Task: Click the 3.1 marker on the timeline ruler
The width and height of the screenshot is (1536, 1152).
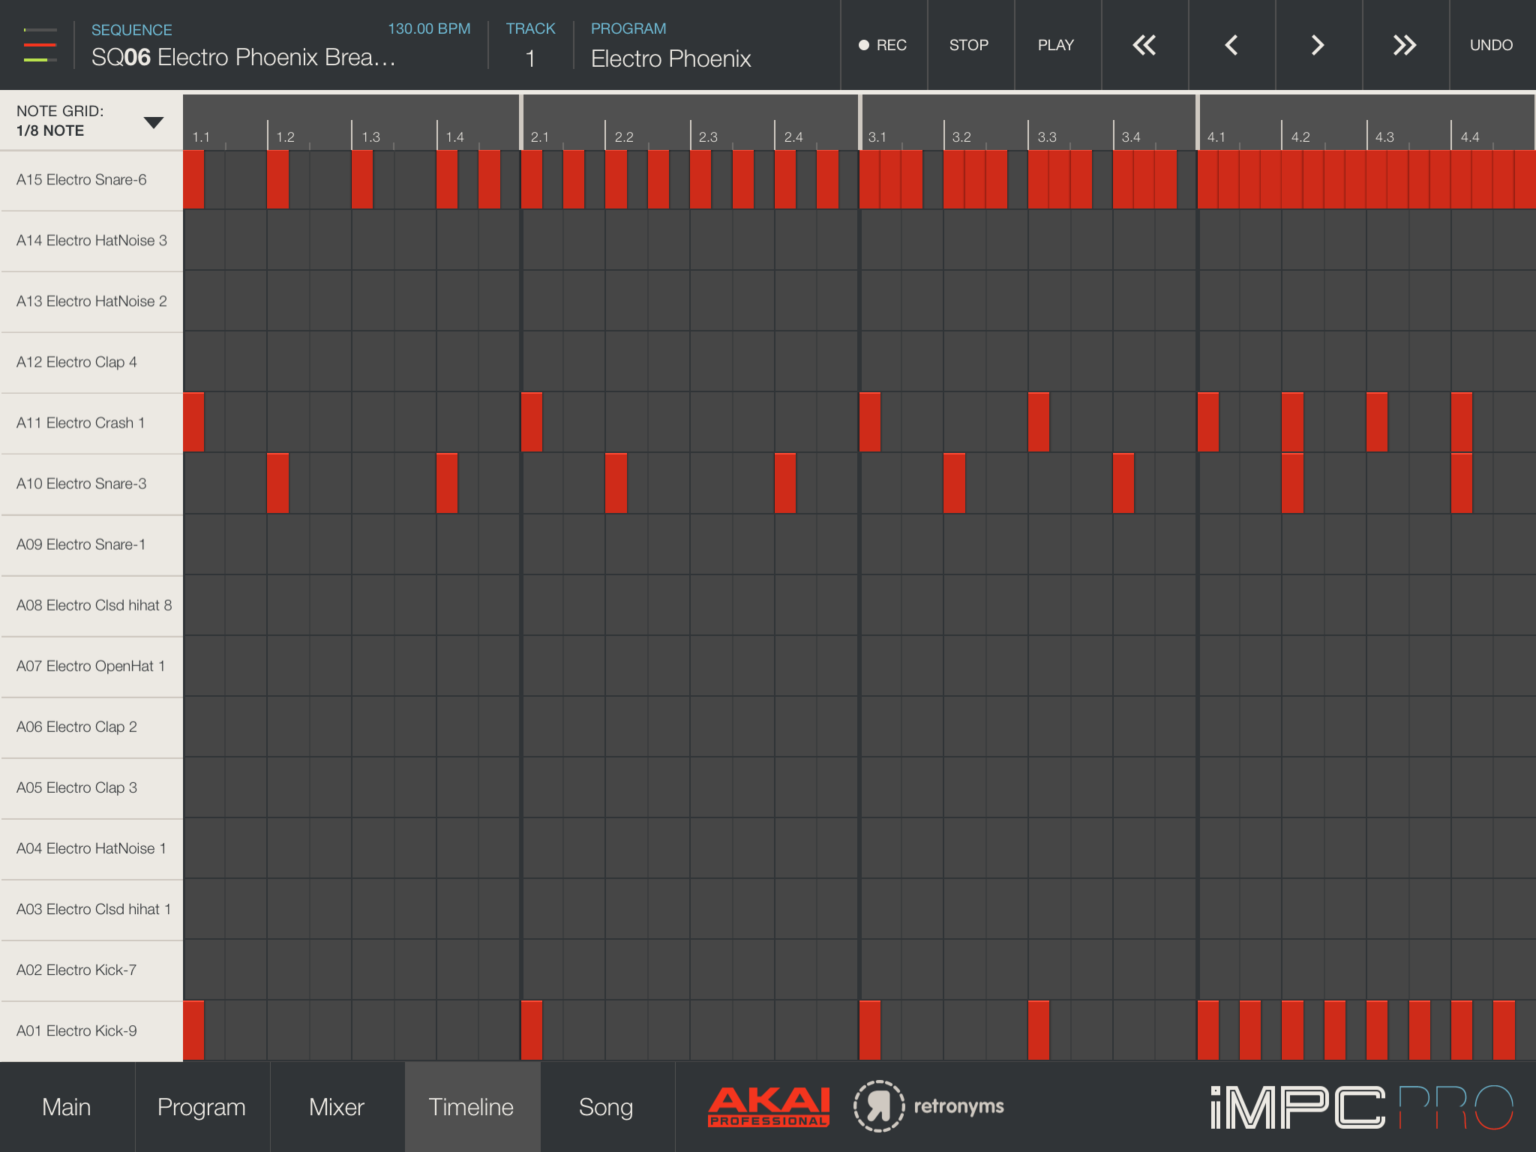Action: coord(877,137)
